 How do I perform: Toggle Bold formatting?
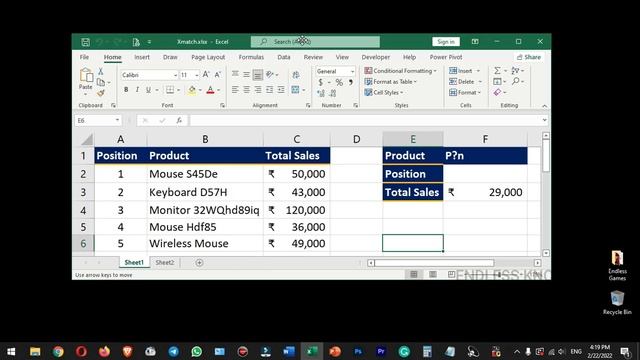[126, 90]
